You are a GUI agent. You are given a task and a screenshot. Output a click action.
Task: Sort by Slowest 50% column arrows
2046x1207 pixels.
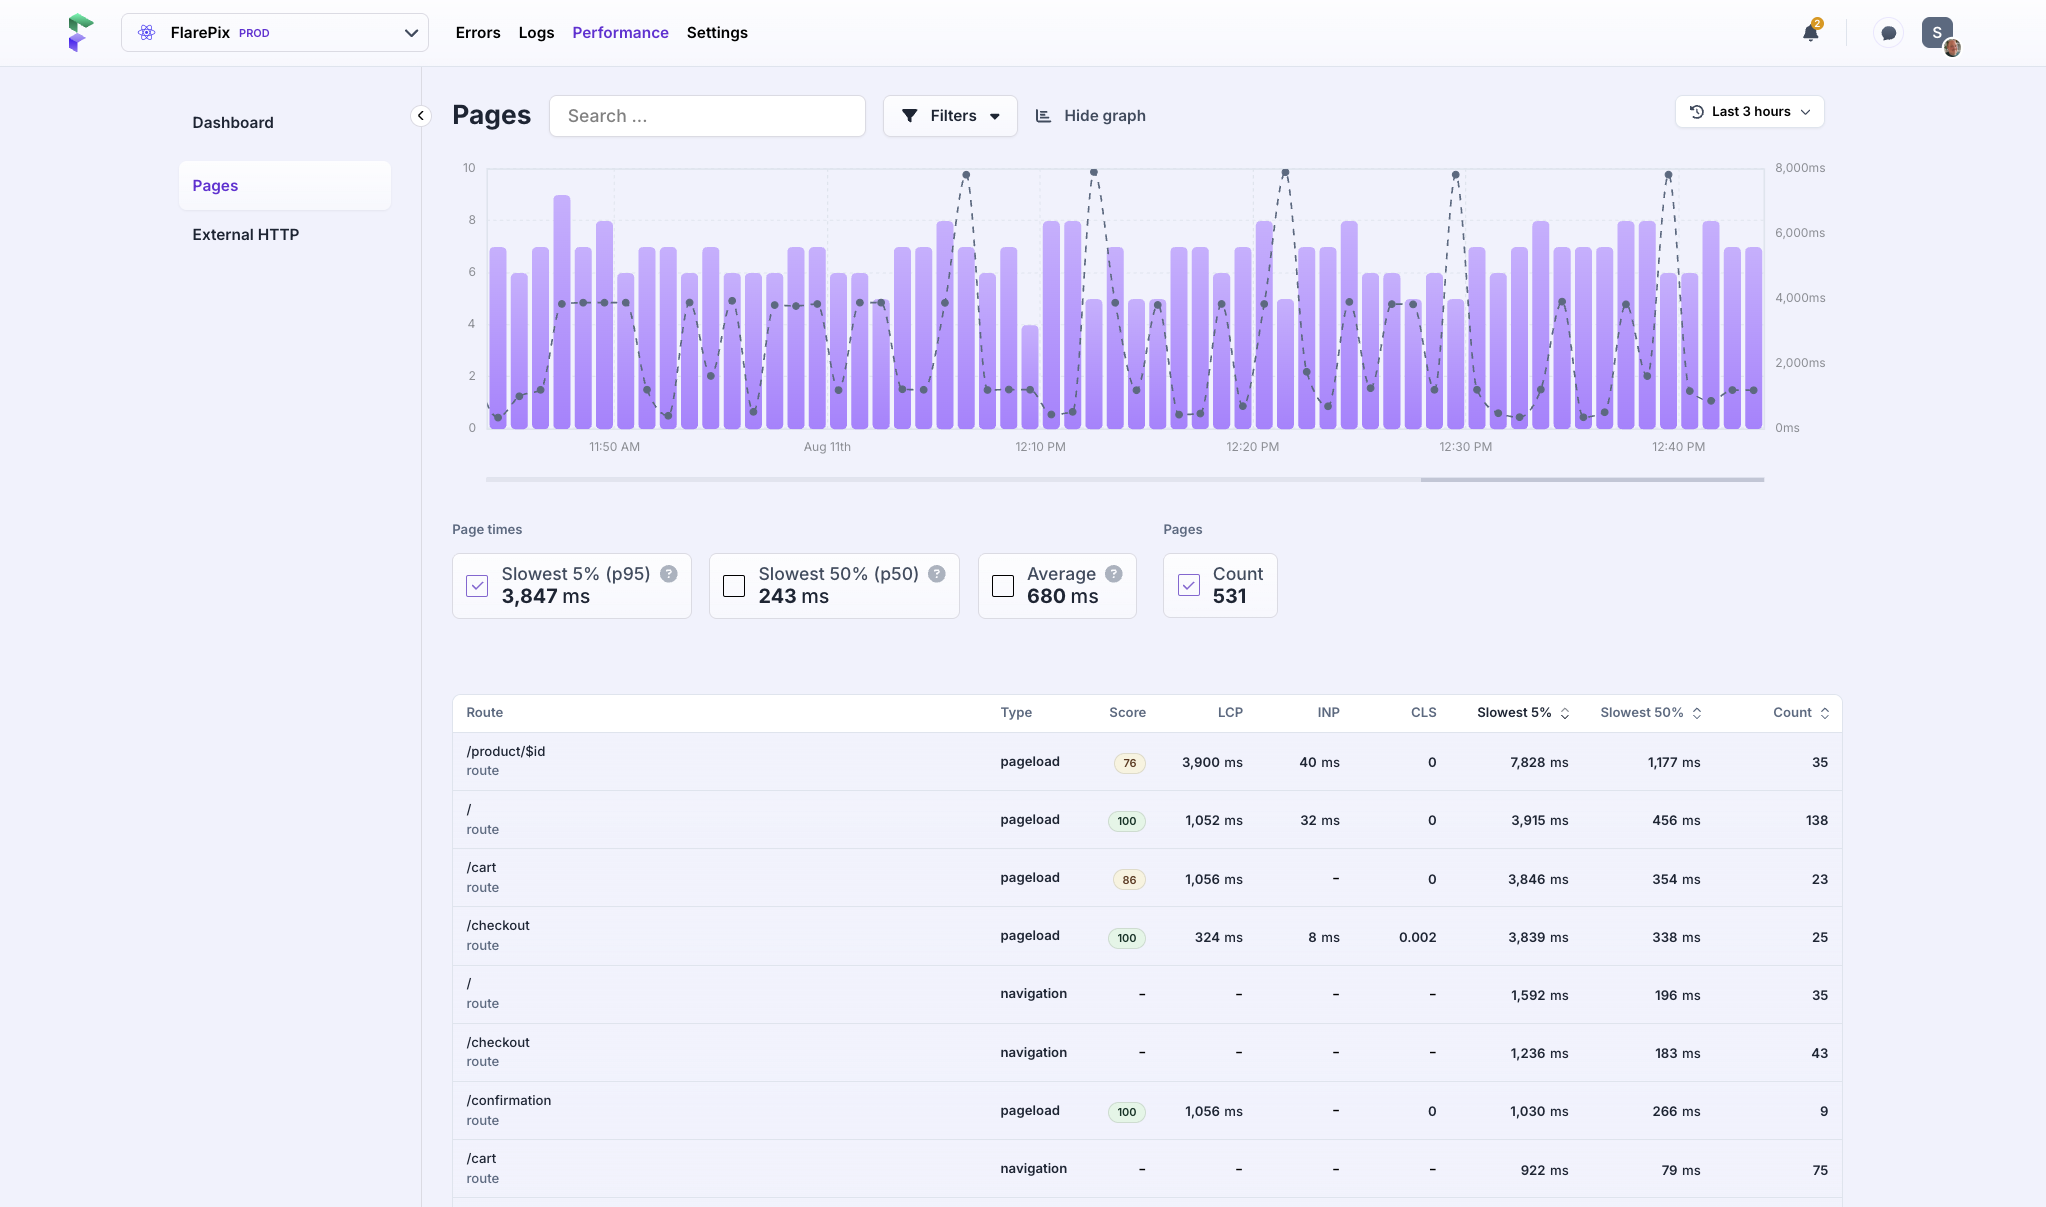click(x=1697, y=713)
